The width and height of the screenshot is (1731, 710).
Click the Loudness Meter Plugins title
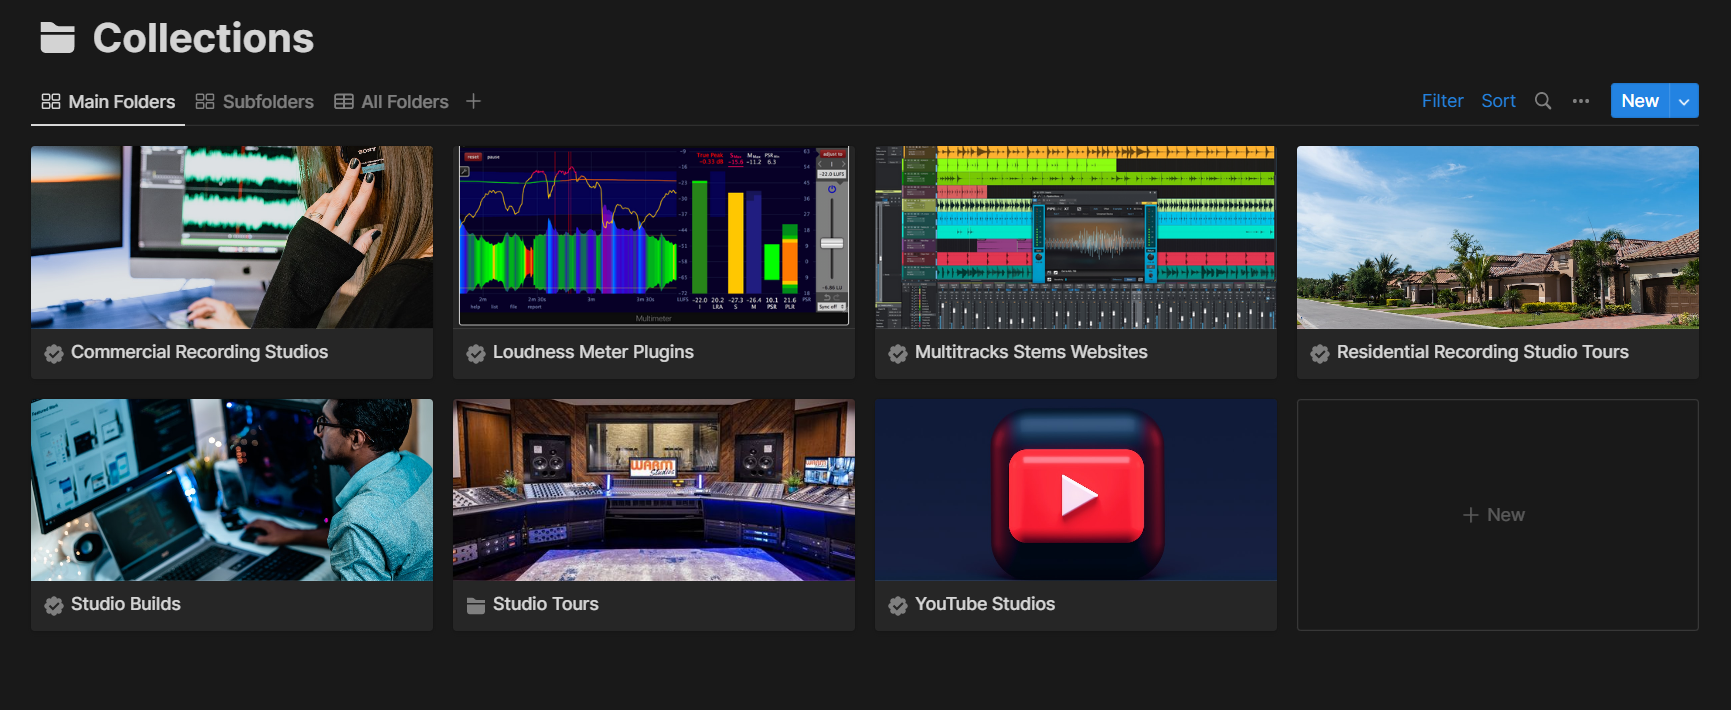coord(593,352)
